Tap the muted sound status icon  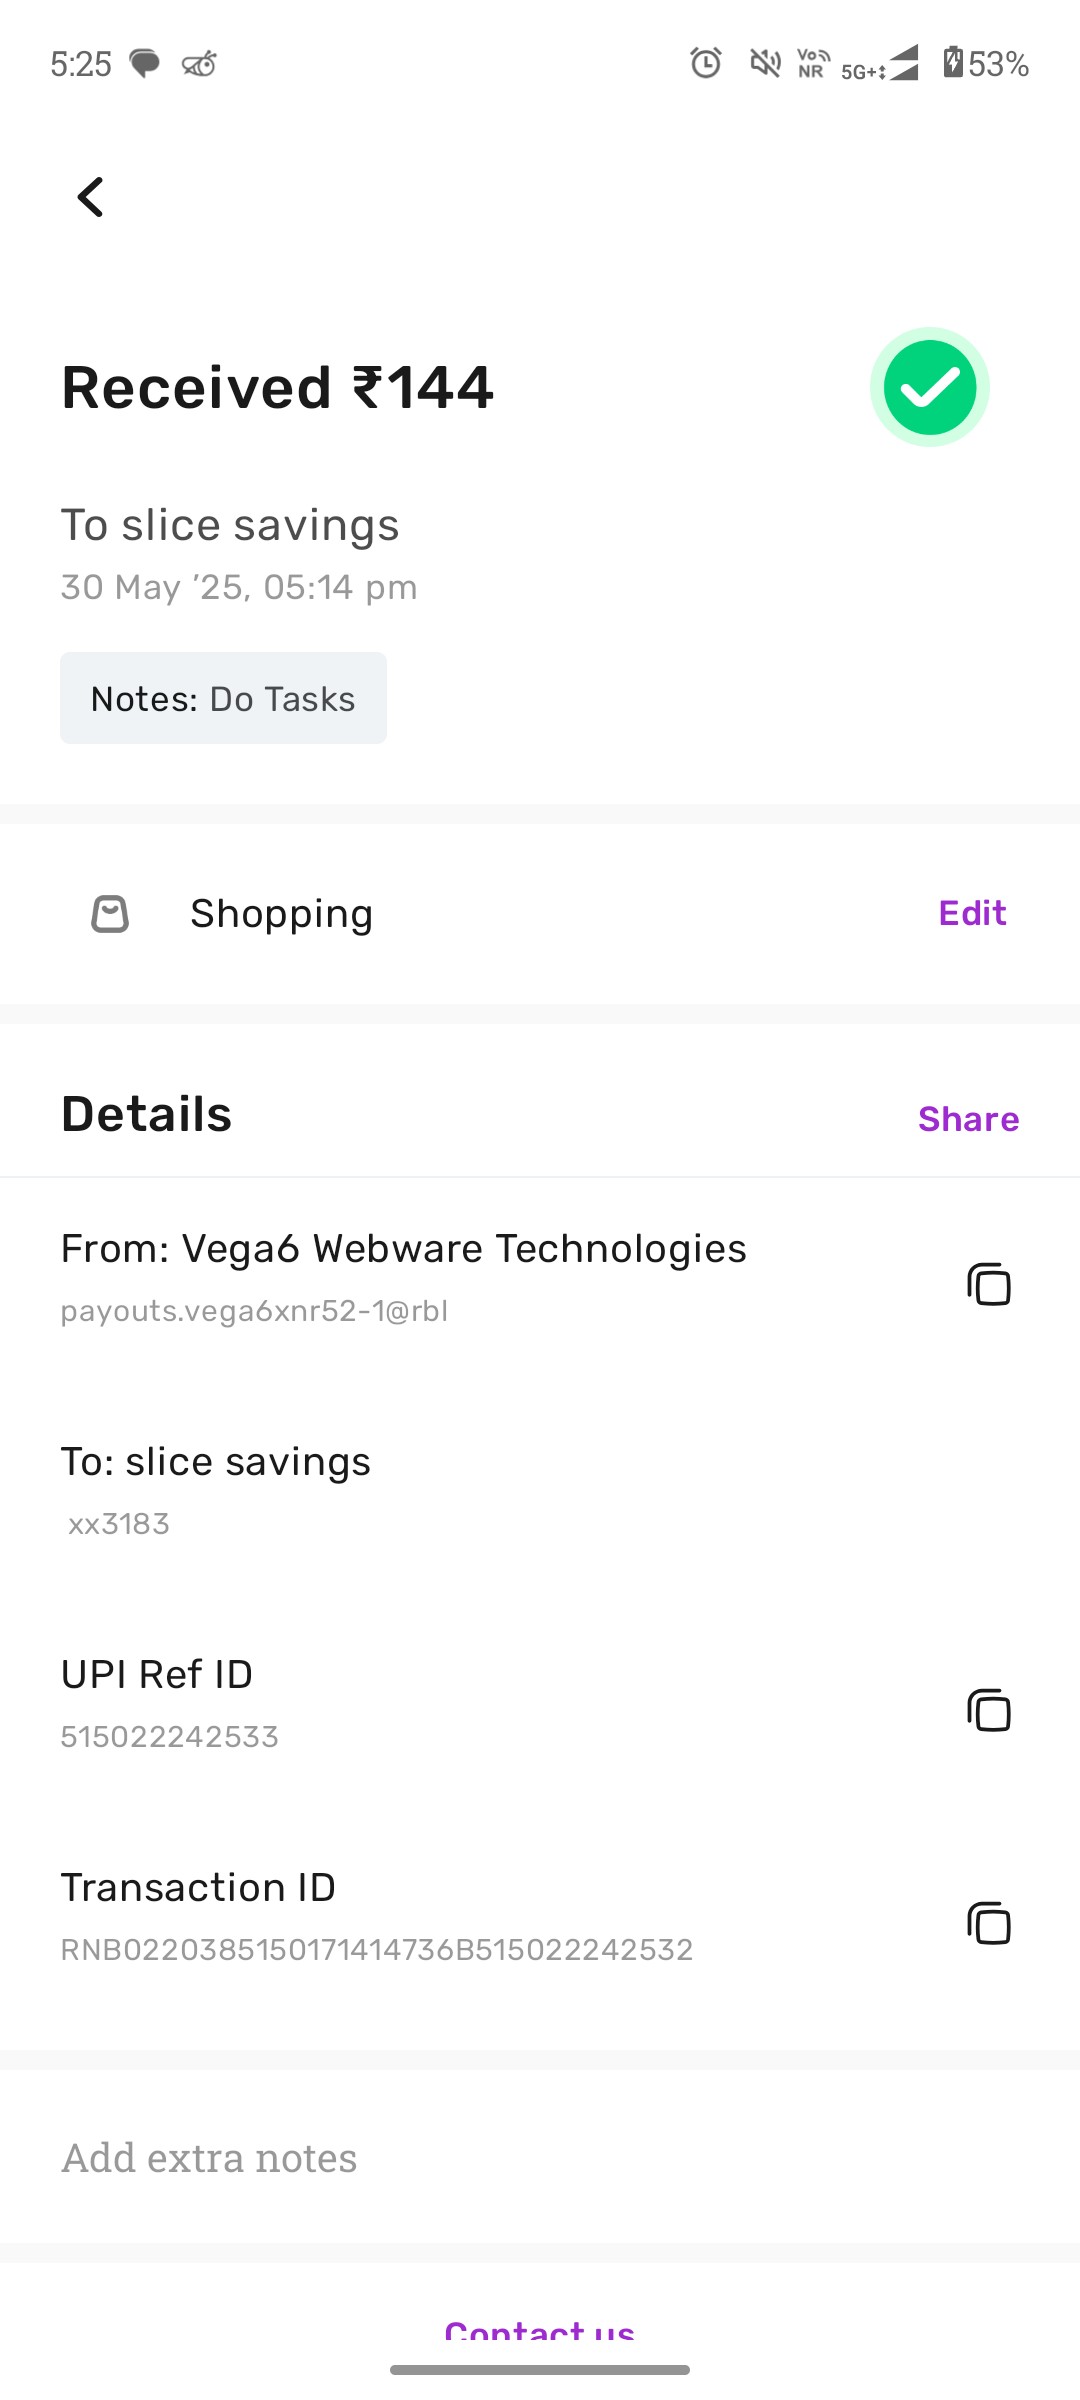(x=765, y=64)
